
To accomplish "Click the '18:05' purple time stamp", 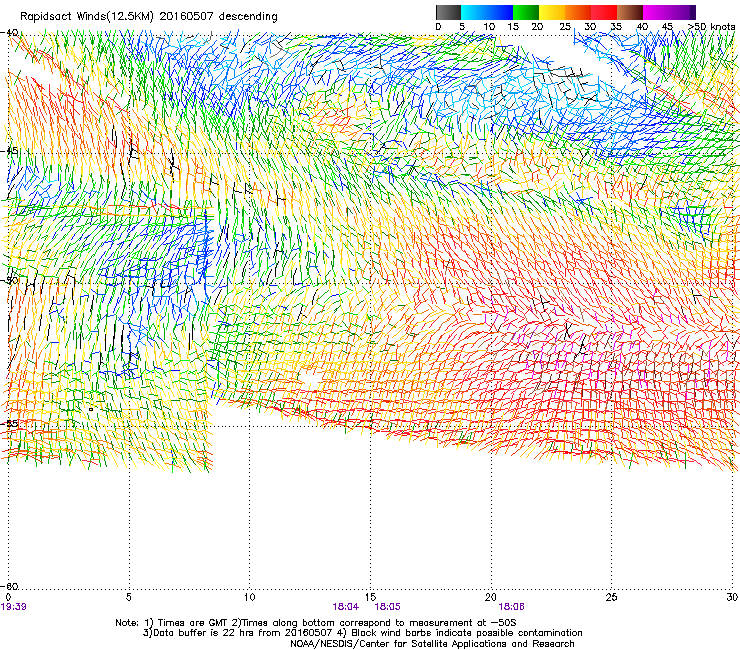I will coord(387,607).
